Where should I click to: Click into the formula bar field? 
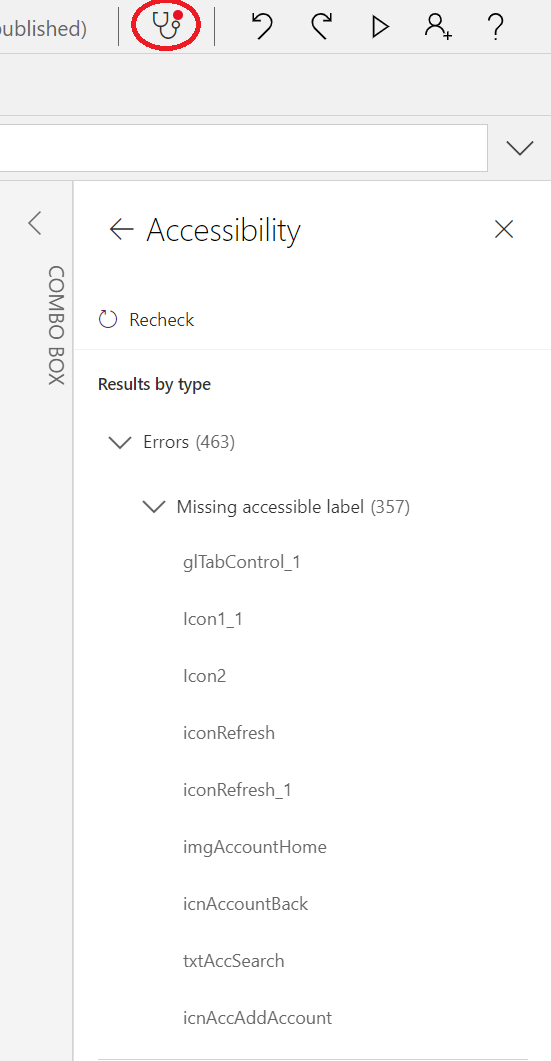pyautogui.click(x=244, y=148)
